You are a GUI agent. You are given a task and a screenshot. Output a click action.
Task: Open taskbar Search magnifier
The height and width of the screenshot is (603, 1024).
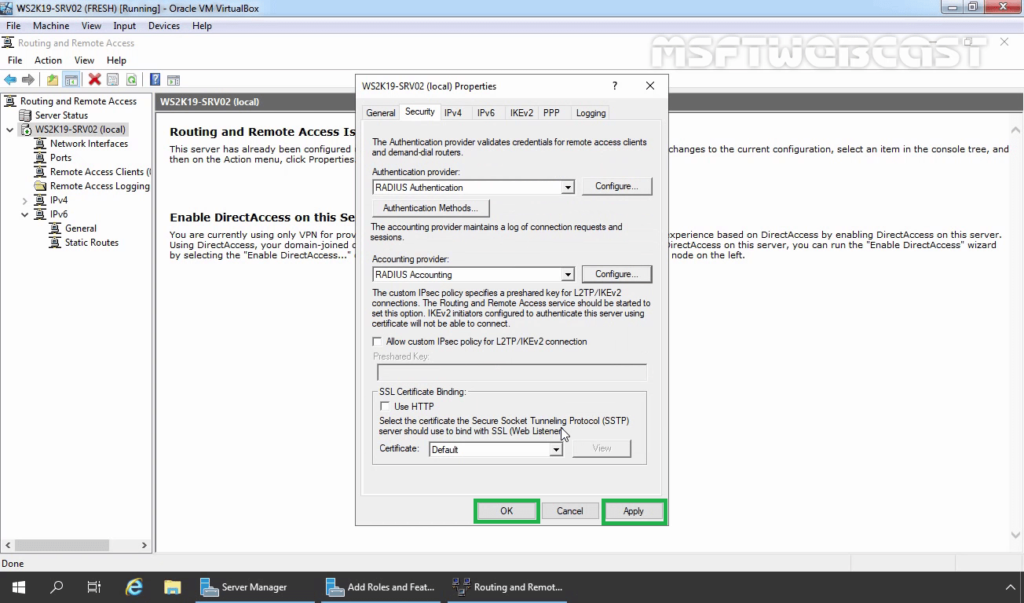point(57,587)
